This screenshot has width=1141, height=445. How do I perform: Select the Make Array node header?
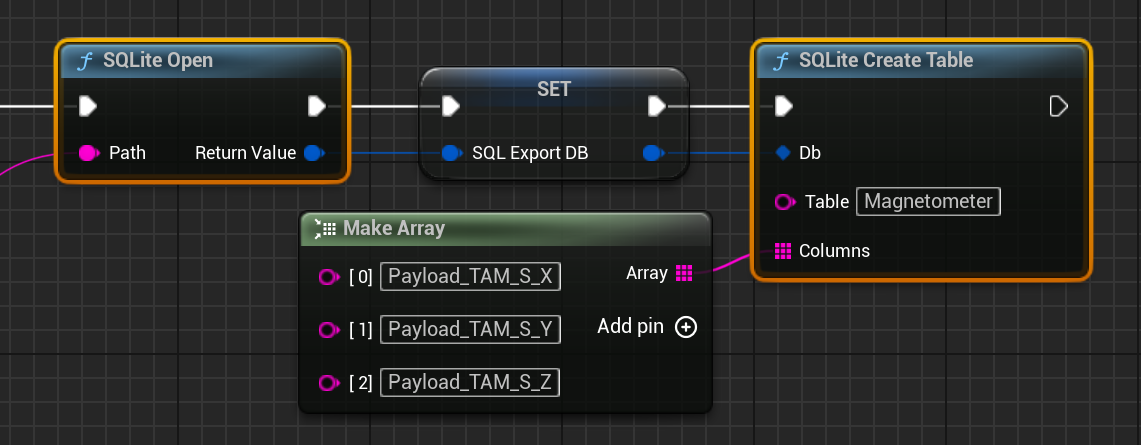point(394,228)
